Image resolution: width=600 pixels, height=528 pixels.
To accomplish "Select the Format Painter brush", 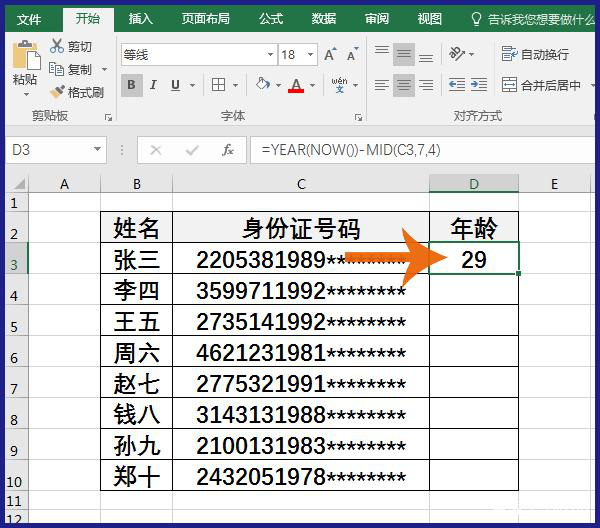I will 57,92.
